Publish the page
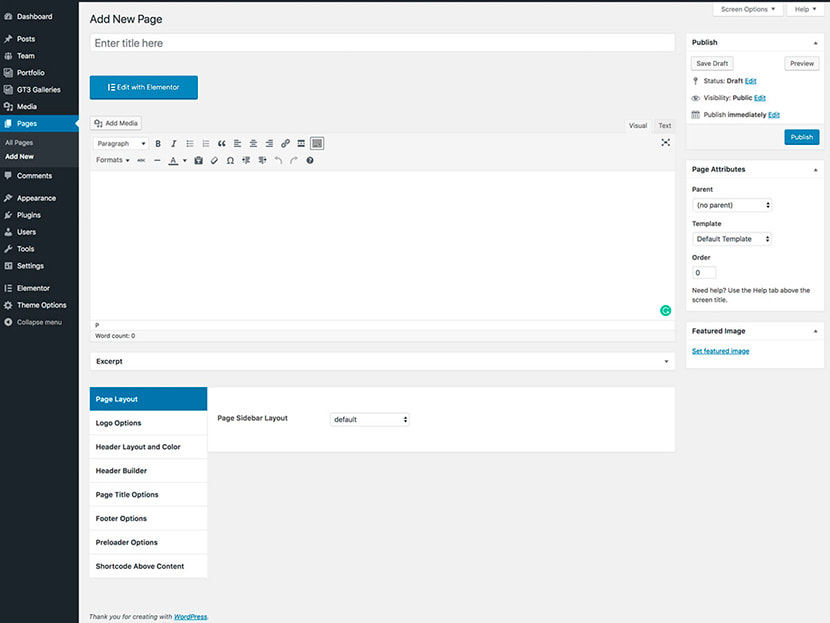Image resolution: width=830 pixels, height=623 pixels. pos(801,137)
